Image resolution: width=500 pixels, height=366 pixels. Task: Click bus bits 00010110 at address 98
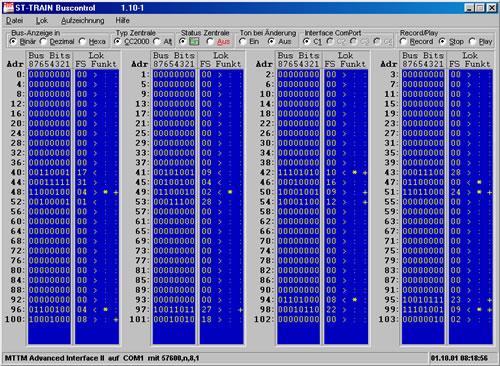point(298,310)
